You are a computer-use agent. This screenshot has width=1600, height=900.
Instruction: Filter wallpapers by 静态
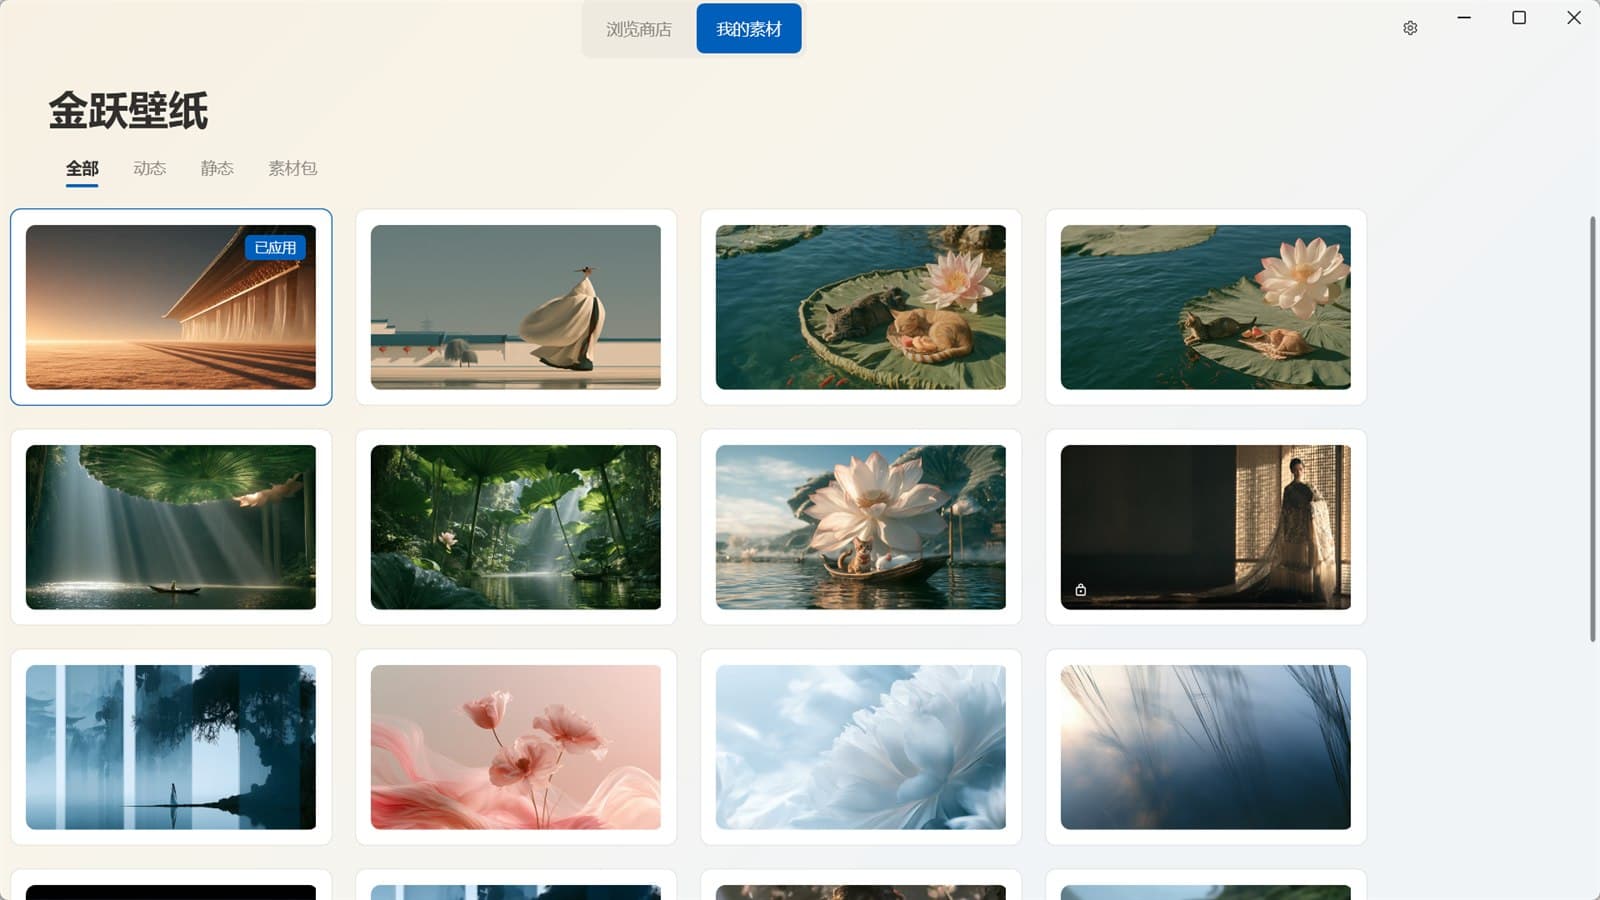click(217, 168)
